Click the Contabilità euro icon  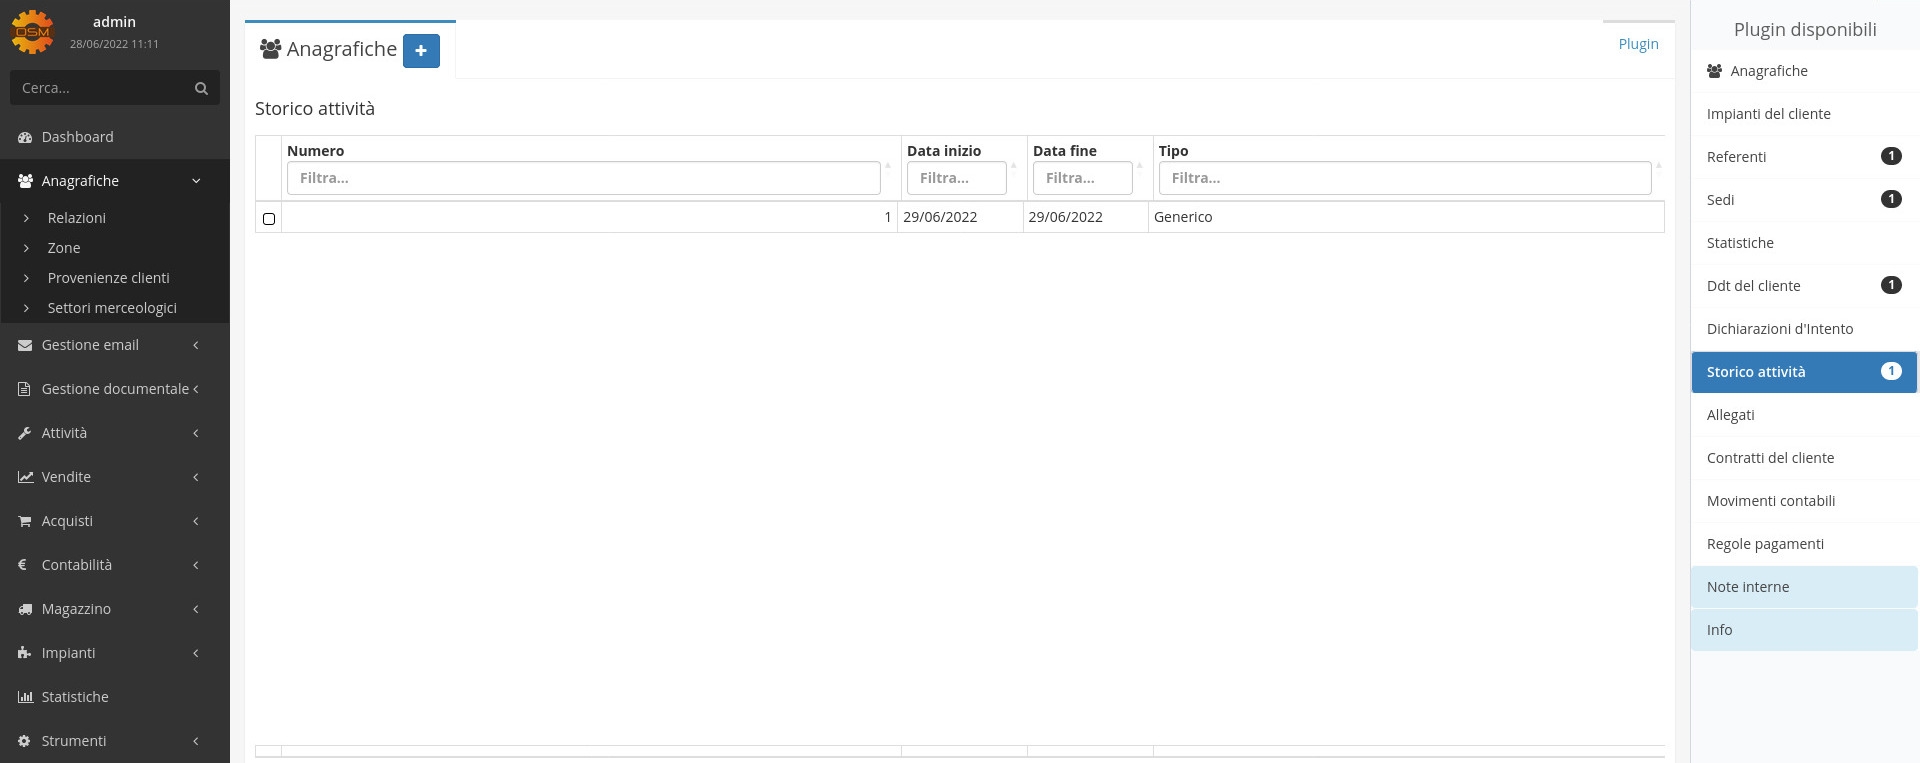click(x=23, y=565)
